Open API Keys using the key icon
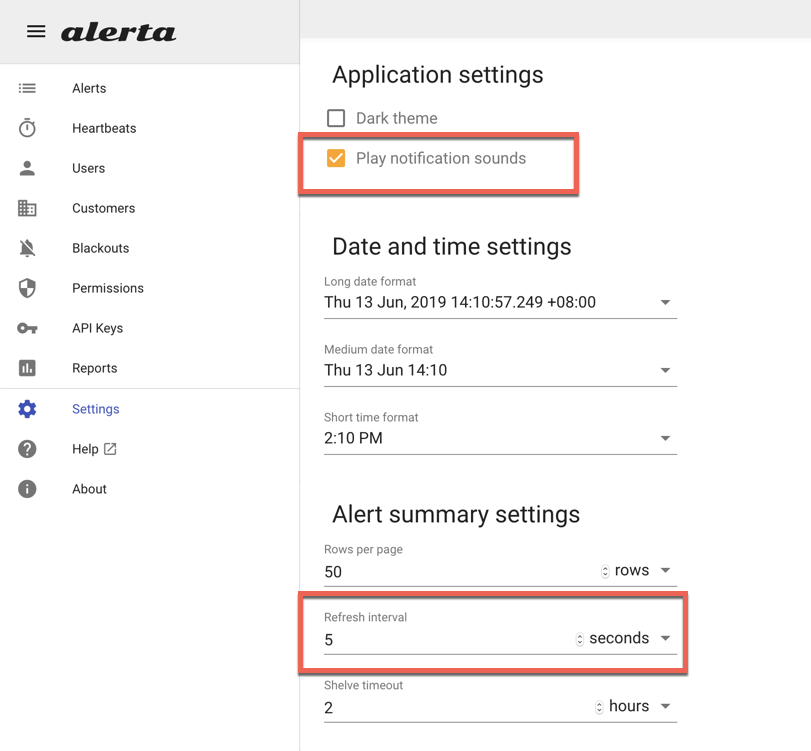 pos(27,328)
